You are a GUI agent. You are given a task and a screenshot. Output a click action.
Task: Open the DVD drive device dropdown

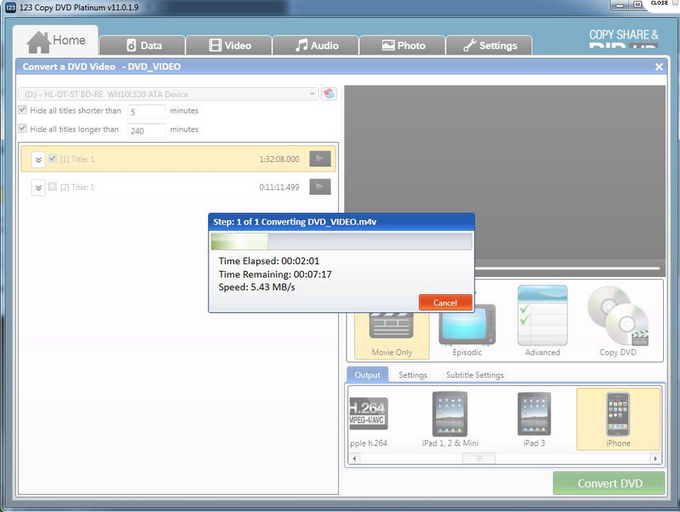(168, 94)
